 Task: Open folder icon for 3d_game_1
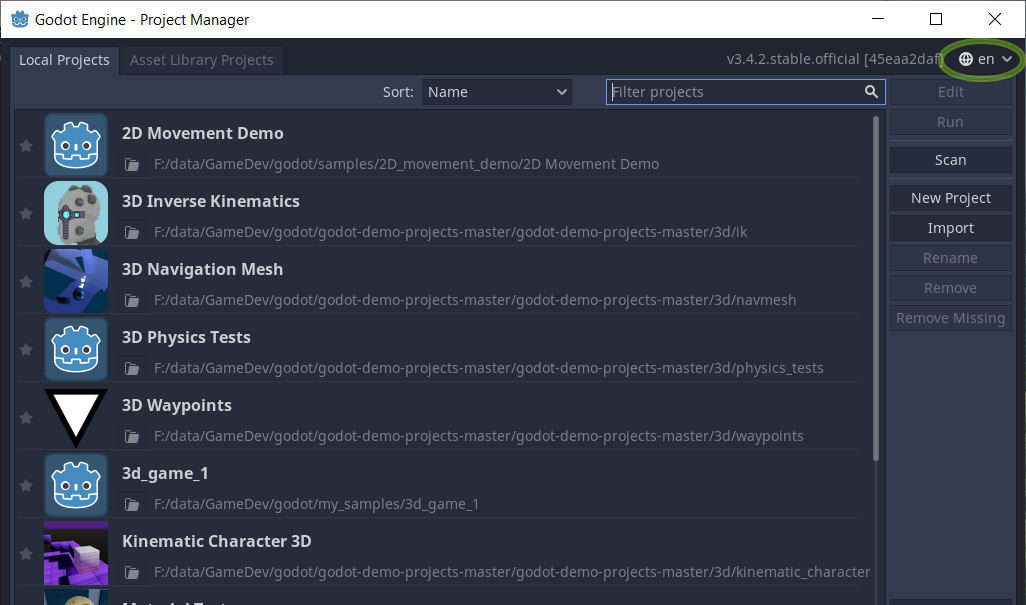[132, 504]
